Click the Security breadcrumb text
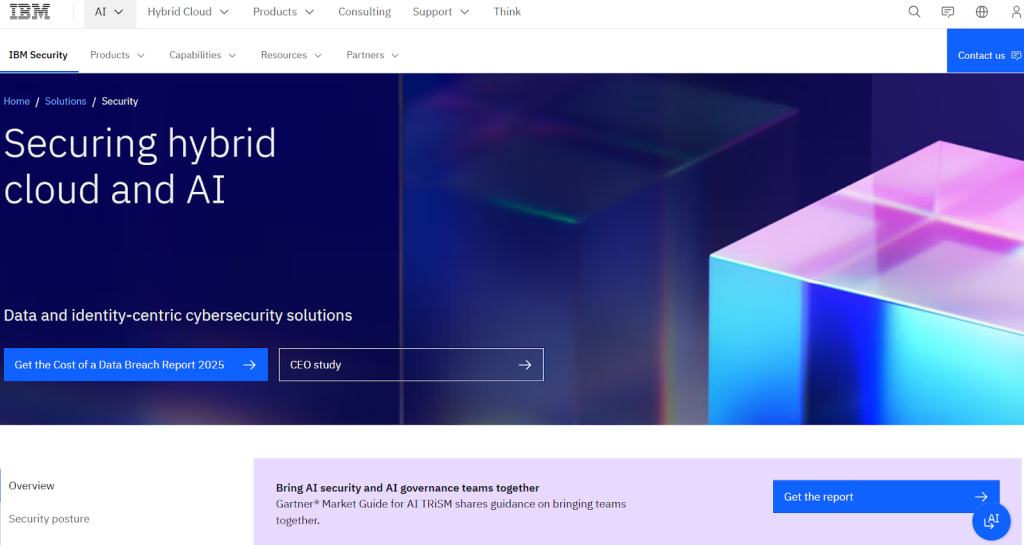Viewport: 1024px width, 545px height. [120, 101]
